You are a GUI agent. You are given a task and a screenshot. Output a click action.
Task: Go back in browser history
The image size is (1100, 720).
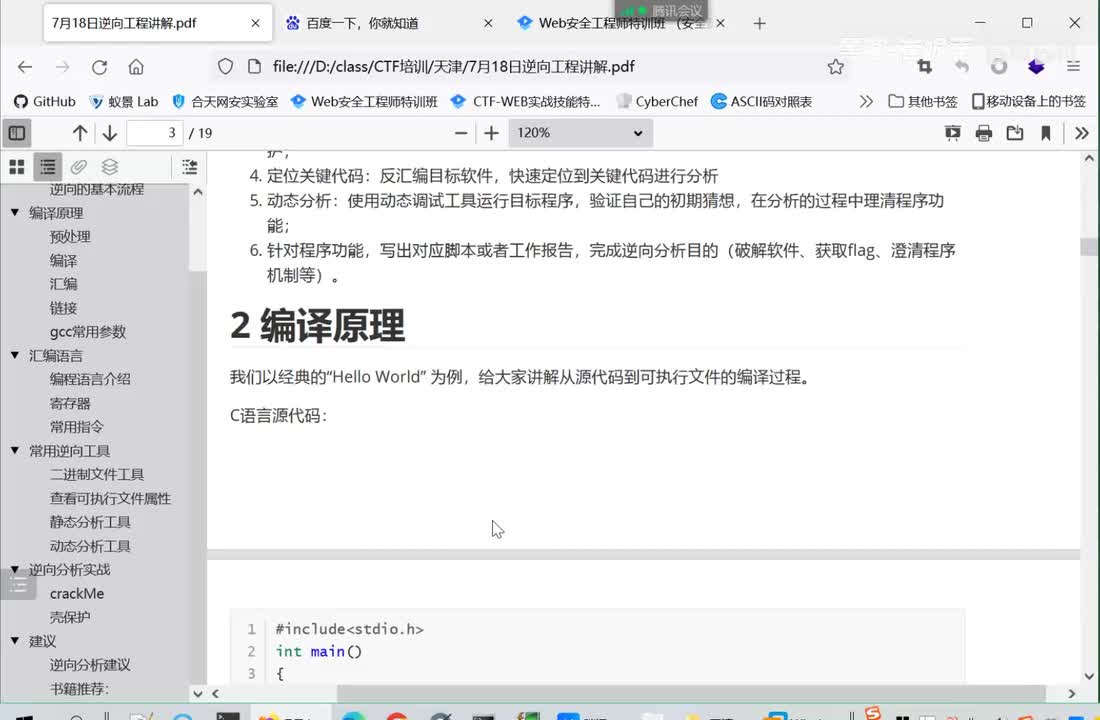pos(25,67)
